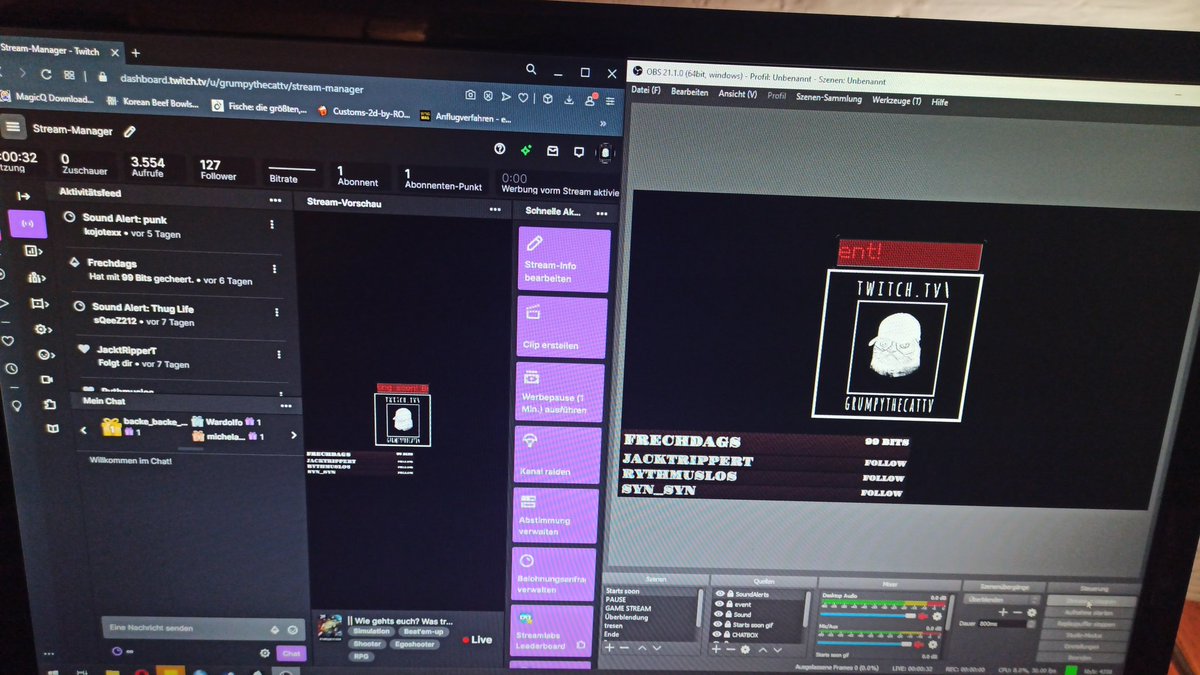The height and width of the screenshot is (675, 1200).
Task: Click Werbepause ausführen quick action
Action: tap(558, 392)
